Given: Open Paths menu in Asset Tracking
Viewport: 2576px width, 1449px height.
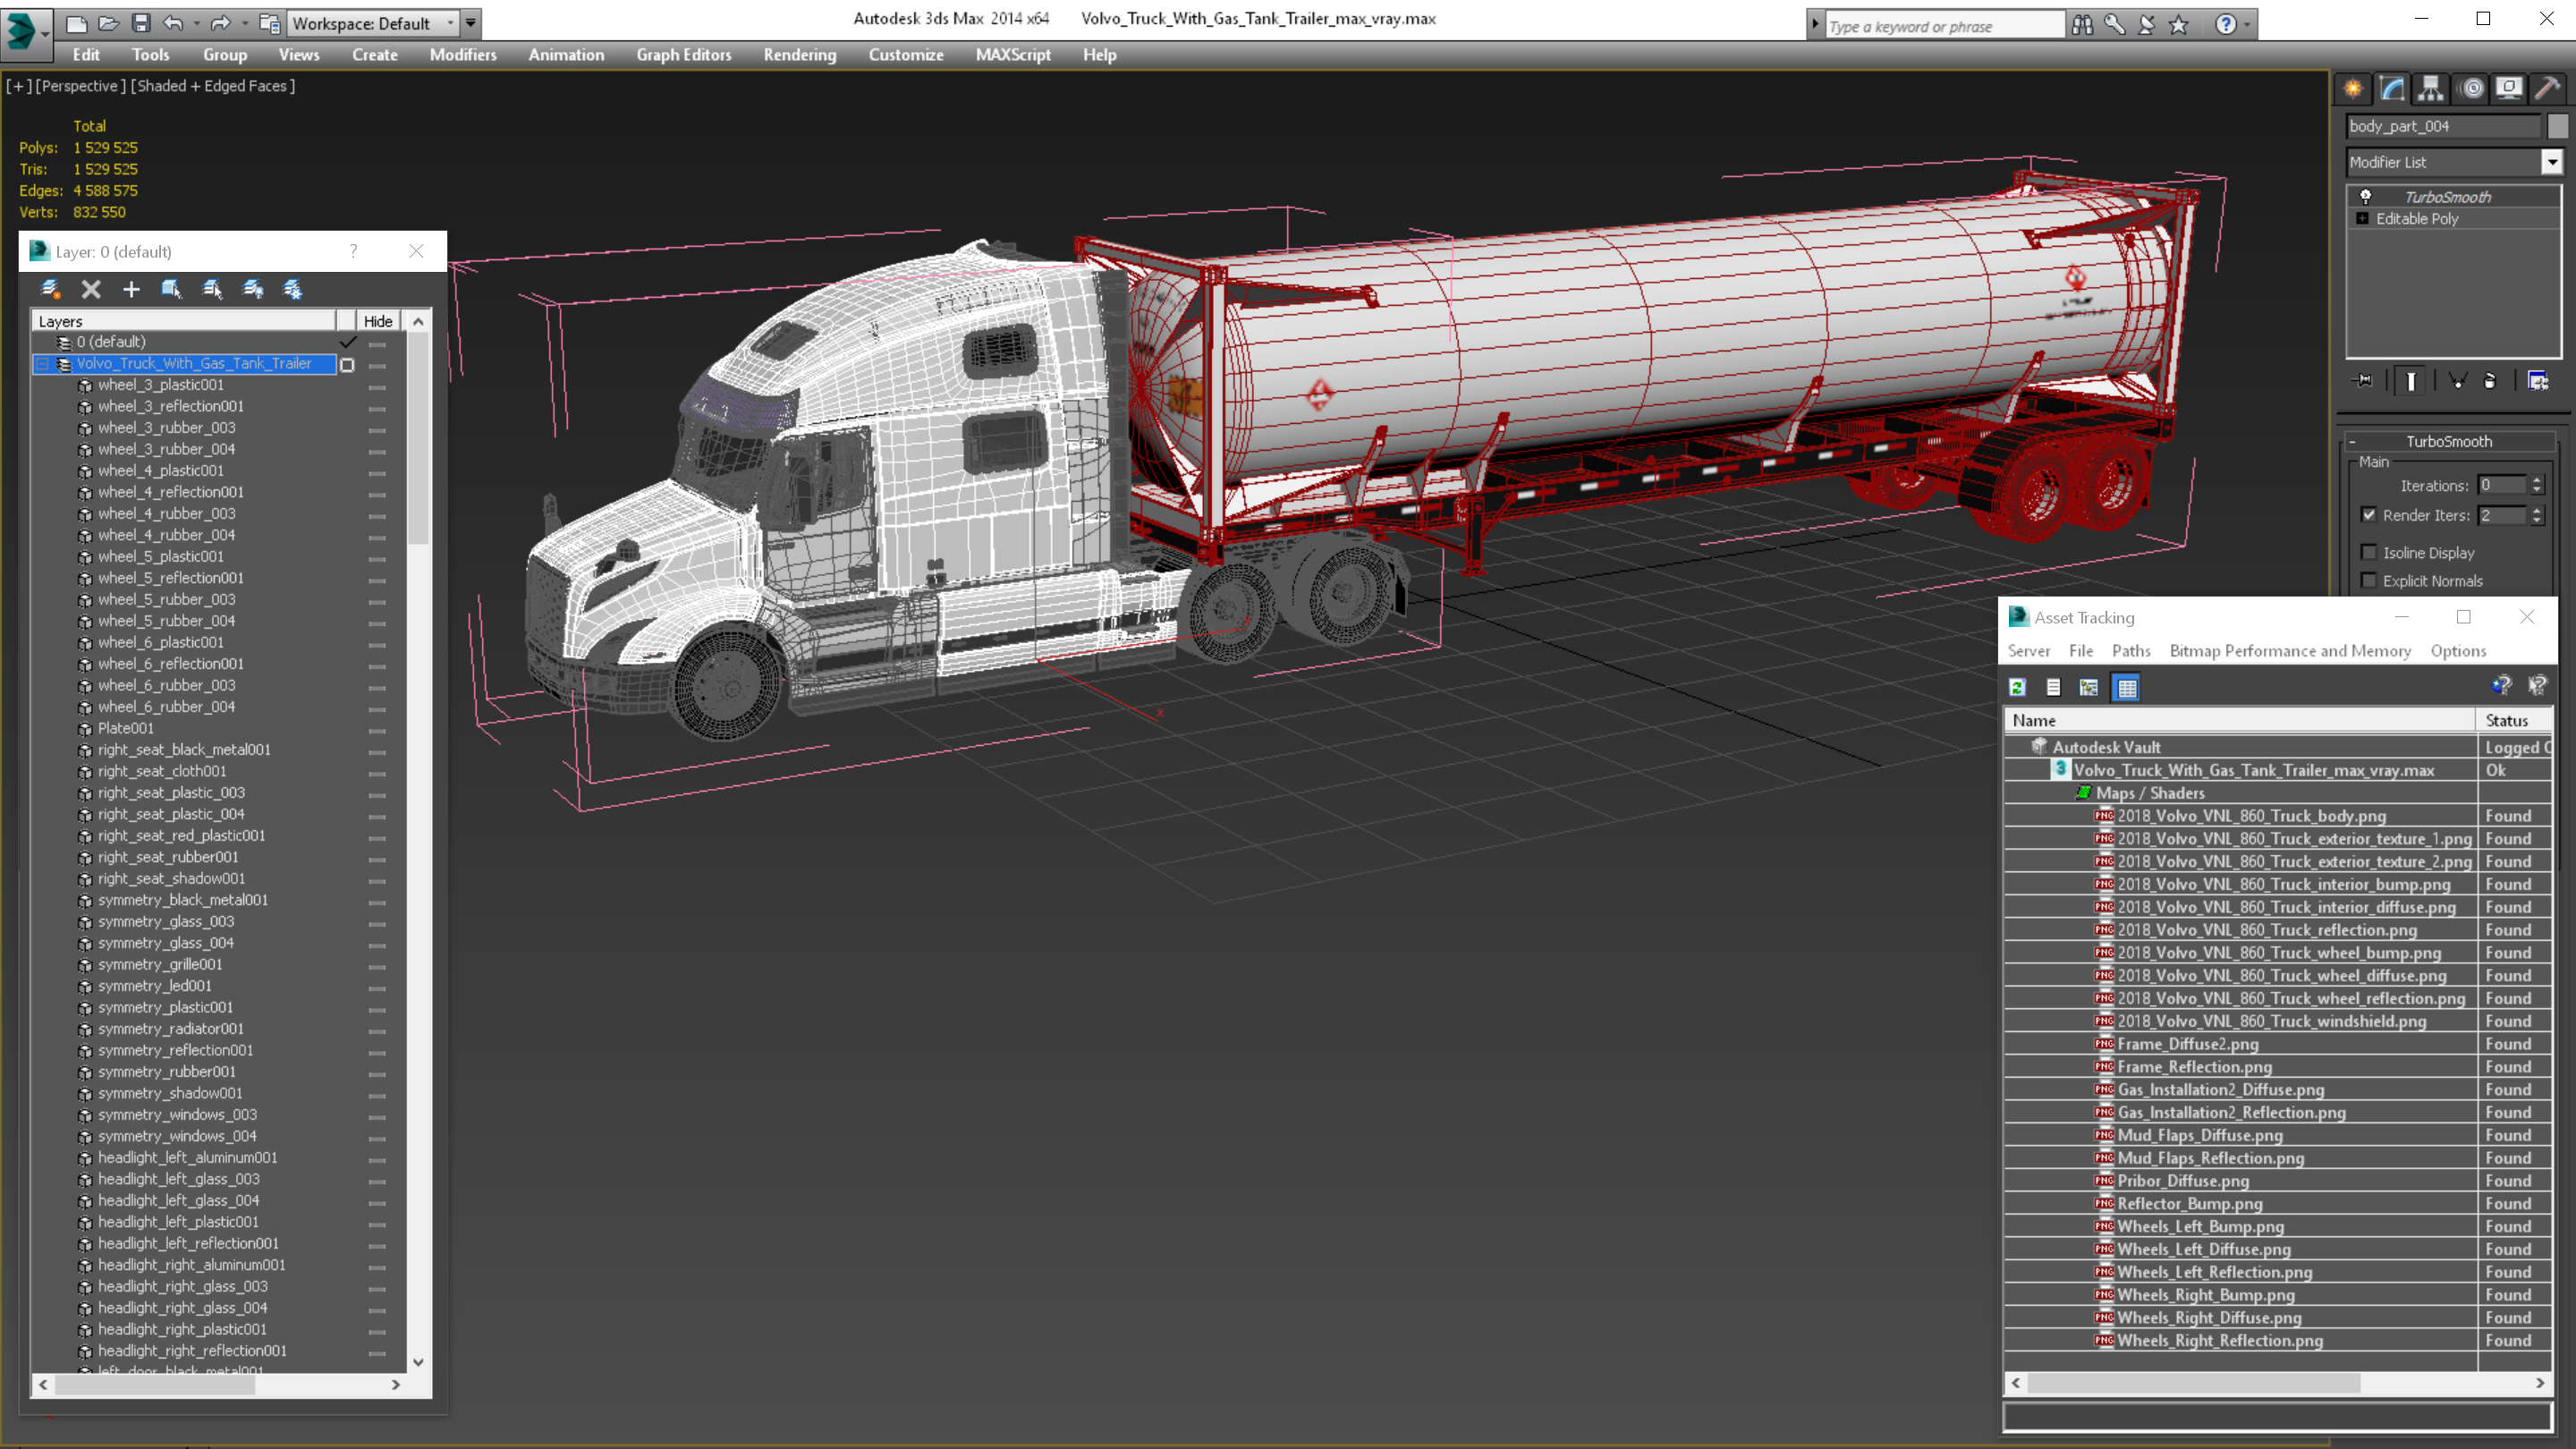Looking at the screenshot, I should (x=2131, y=651).
